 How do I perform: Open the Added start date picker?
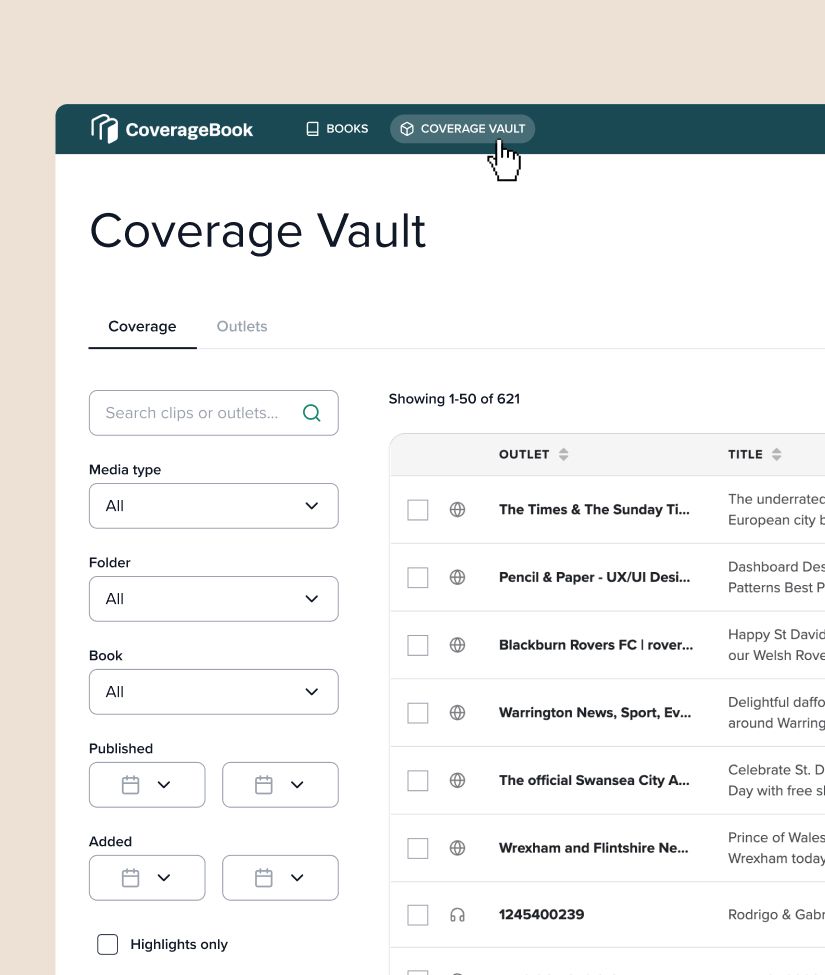147,878
